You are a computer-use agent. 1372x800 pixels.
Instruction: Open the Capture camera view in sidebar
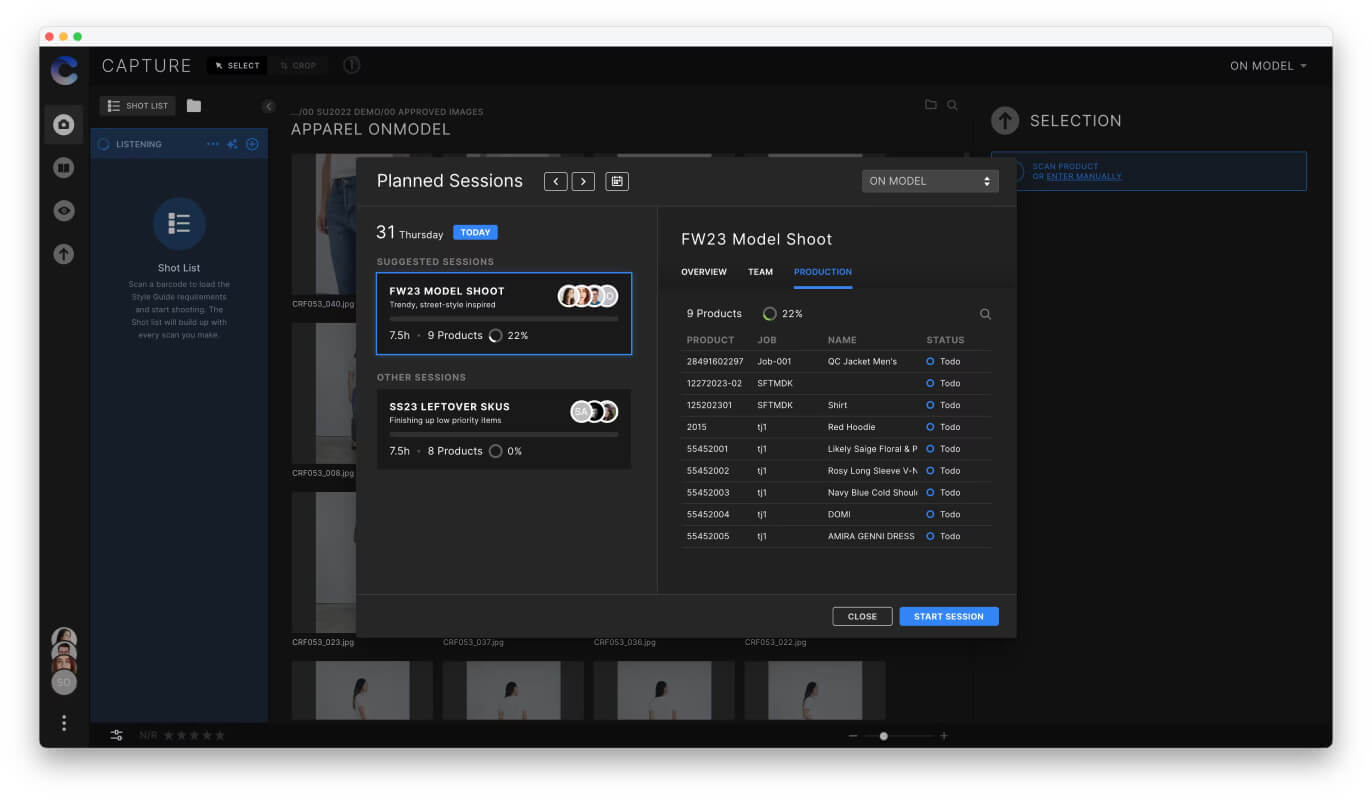[x=63, y=125]
